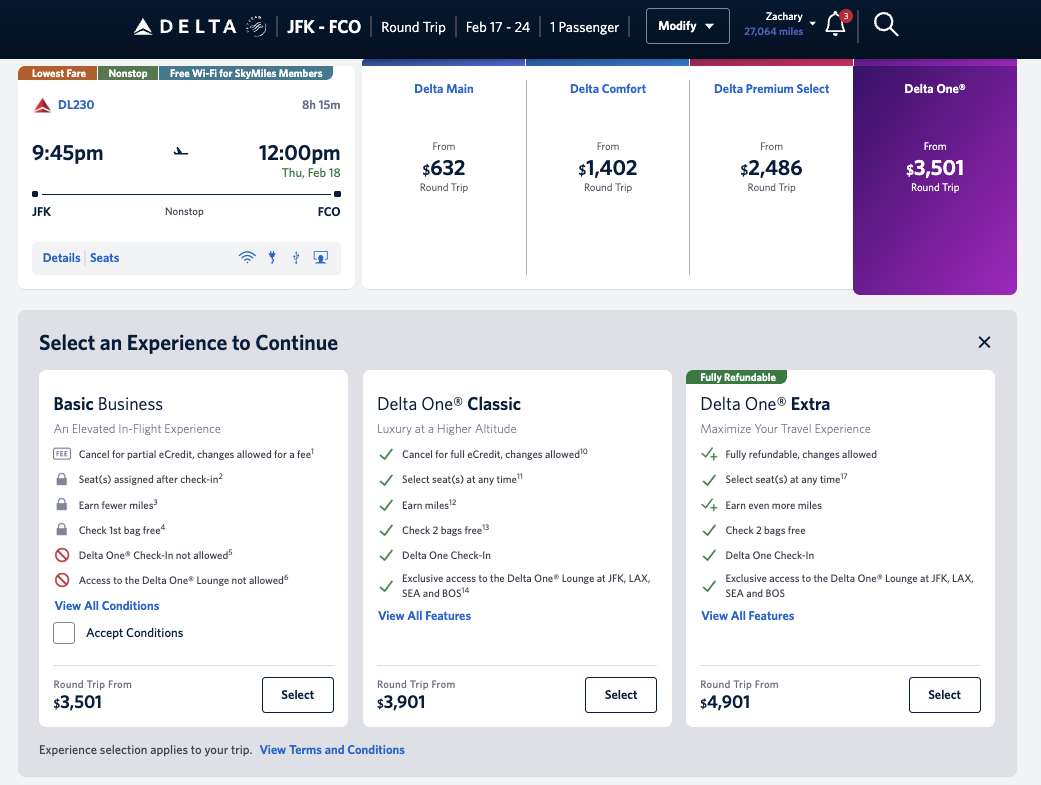The height and width of the screenshot is (785, 1041).
Task: Click lock icon beside Check 1st bag free
Action: (x=62, y=529)
